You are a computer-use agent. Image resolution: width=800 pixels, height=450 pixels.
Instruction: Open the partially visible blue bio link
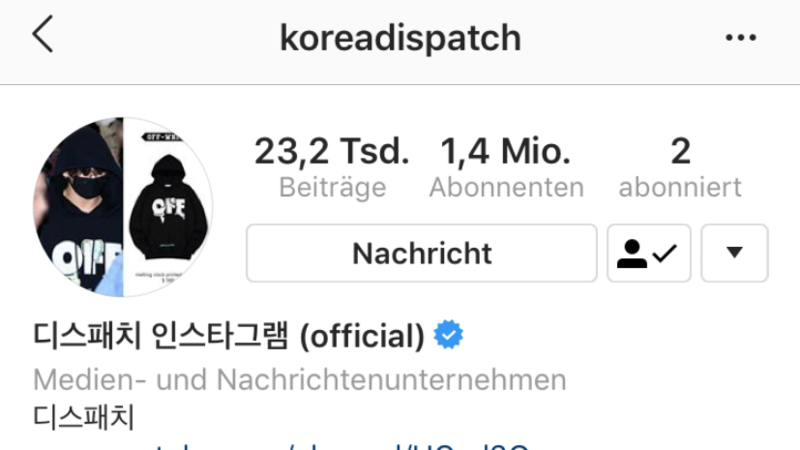coord(342,446)
